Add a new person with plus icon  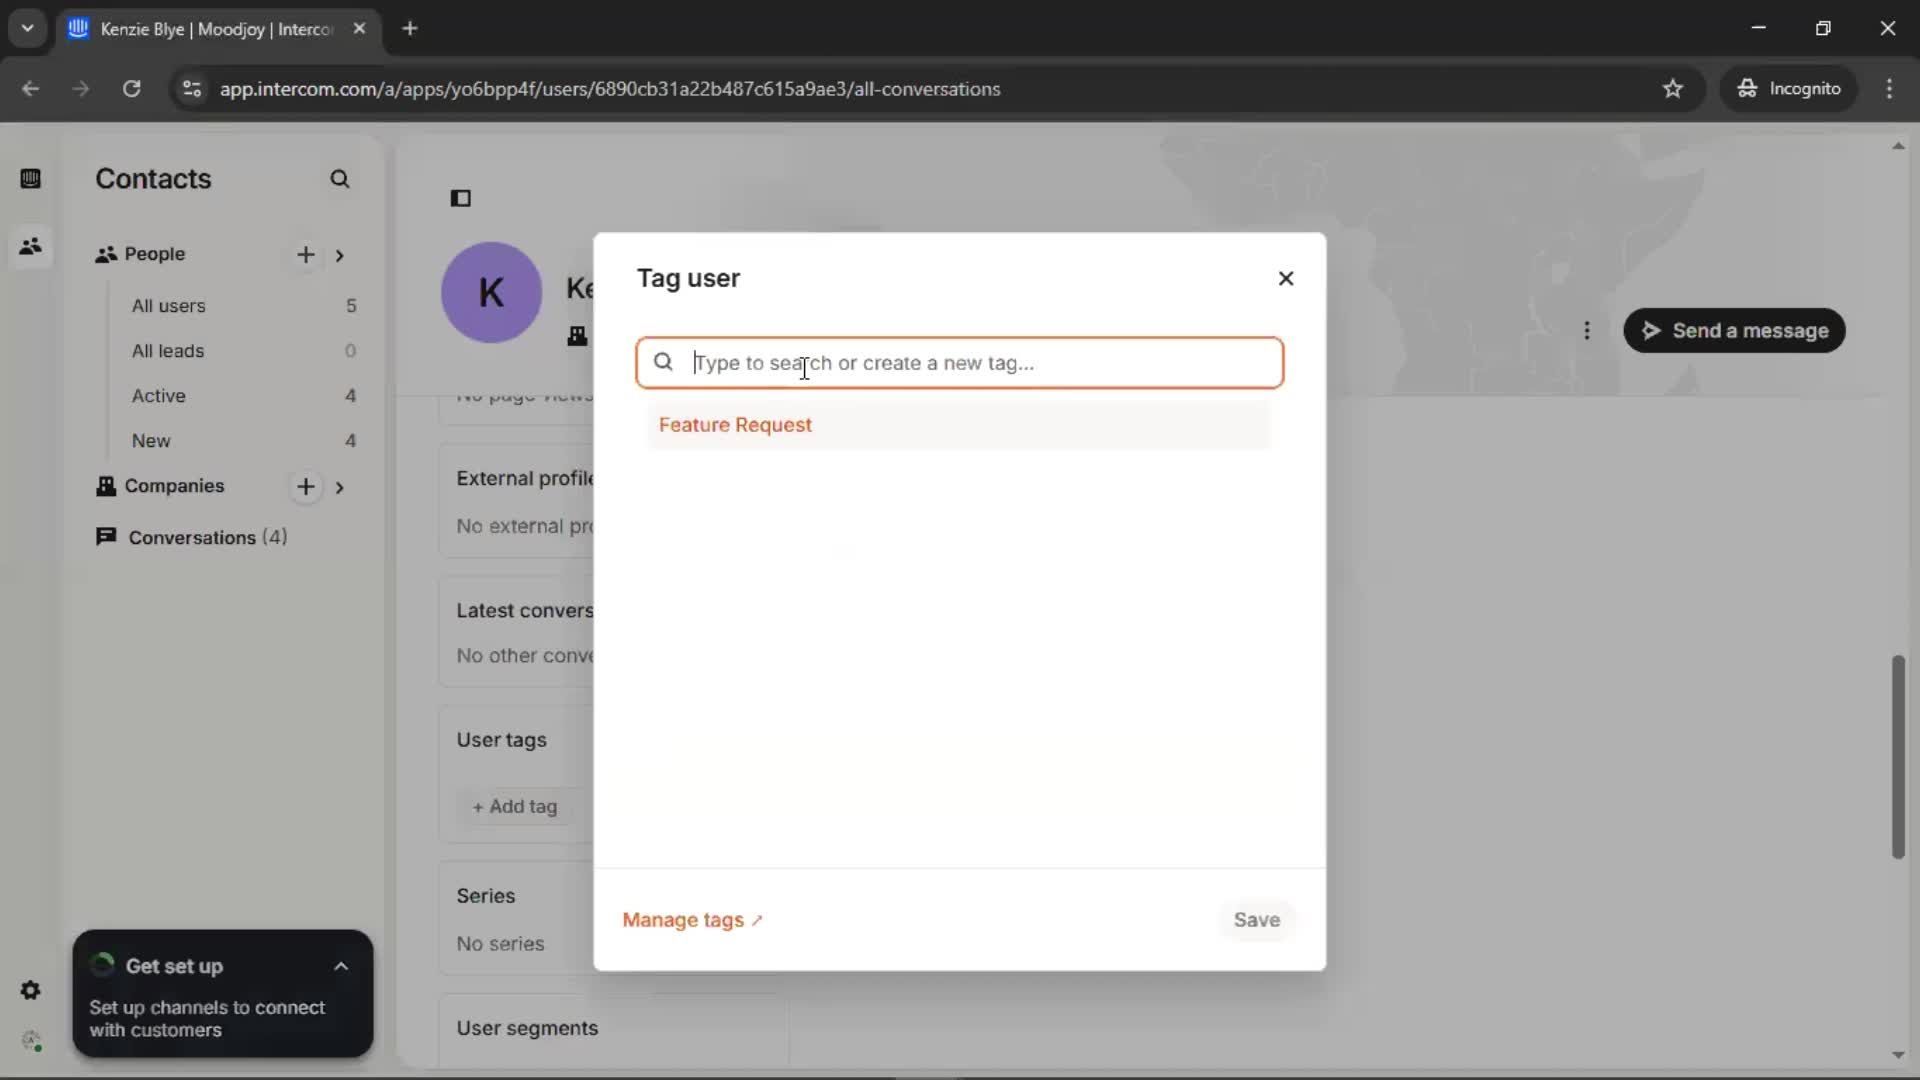[x=306, y=255]
